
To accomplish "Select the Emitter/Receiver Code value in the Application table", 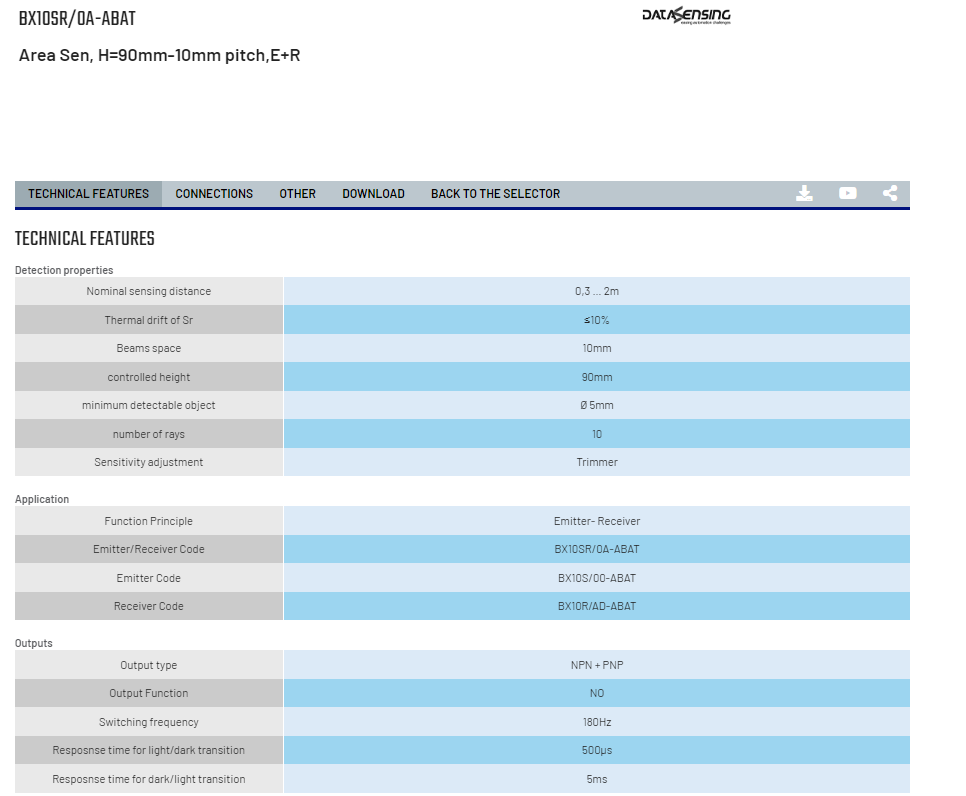I will coord(597,550).
